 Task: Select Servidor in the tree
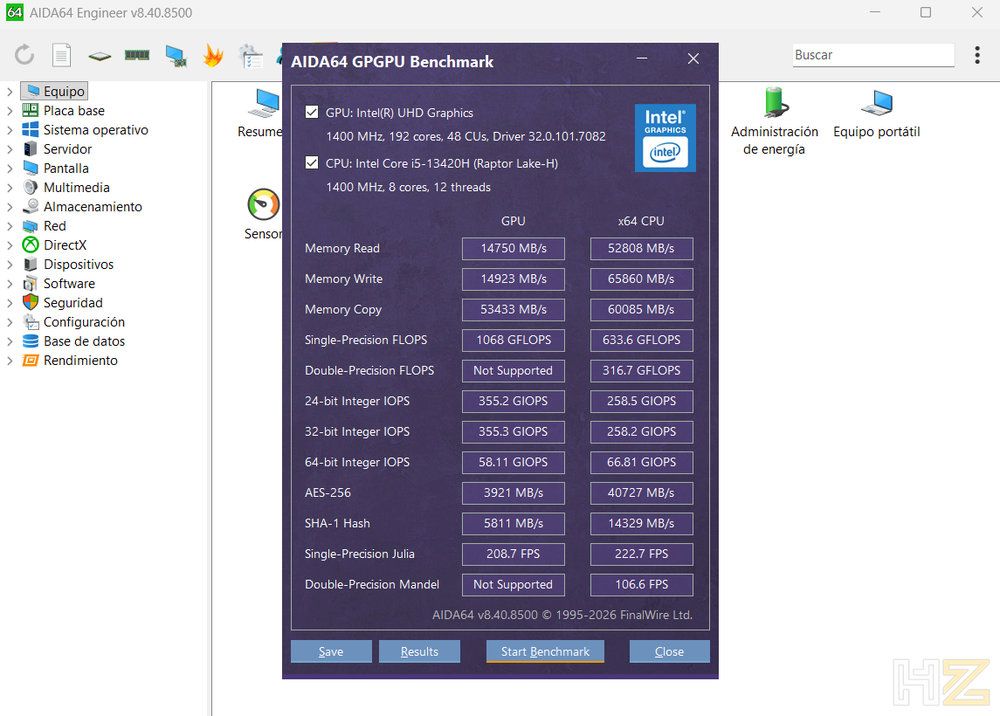coord(68,149)
